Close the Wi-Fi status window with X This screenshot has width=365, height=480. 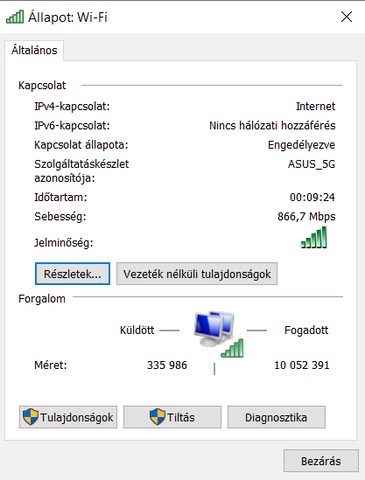tap(346, 17)
